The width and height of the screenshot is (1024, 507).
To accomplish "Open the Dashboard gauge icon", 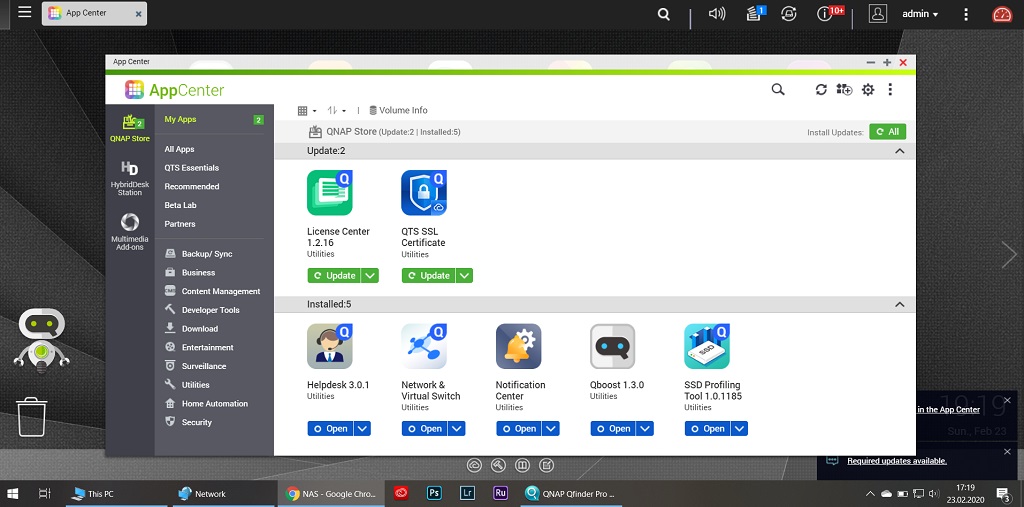I will tap(1002, 14).
